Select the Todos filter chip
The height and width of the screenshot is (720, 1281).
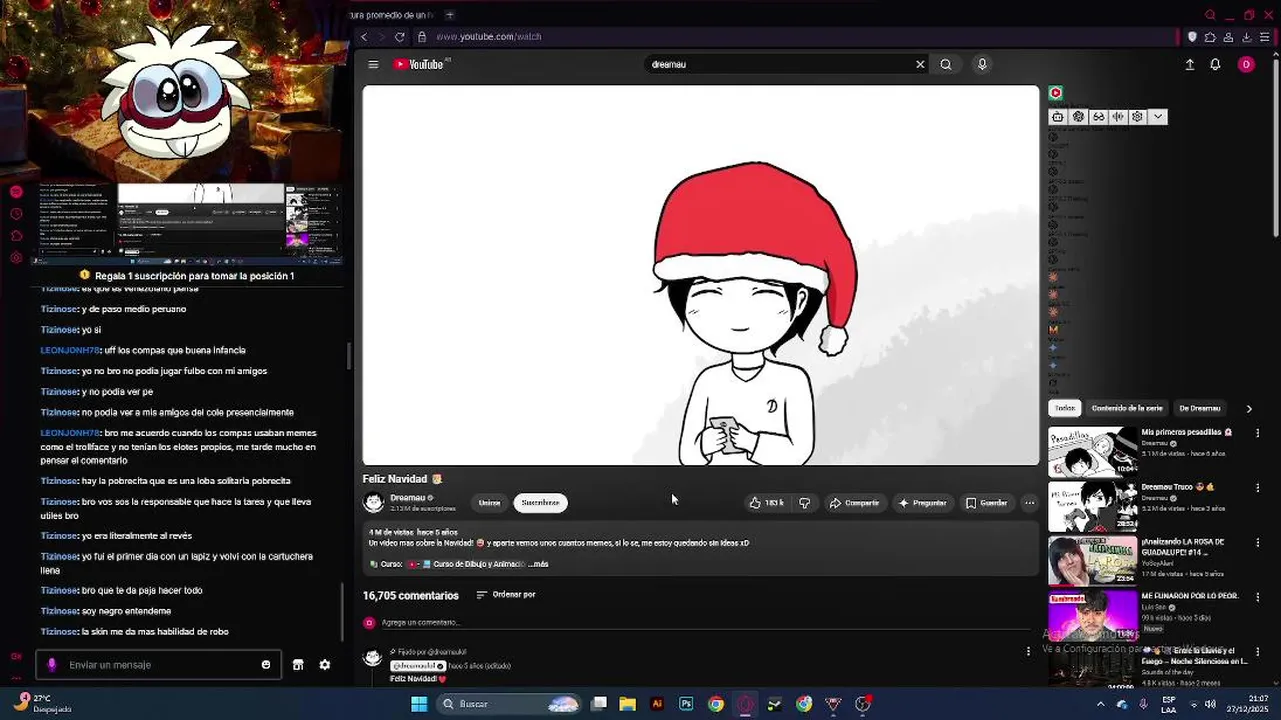1065,408
